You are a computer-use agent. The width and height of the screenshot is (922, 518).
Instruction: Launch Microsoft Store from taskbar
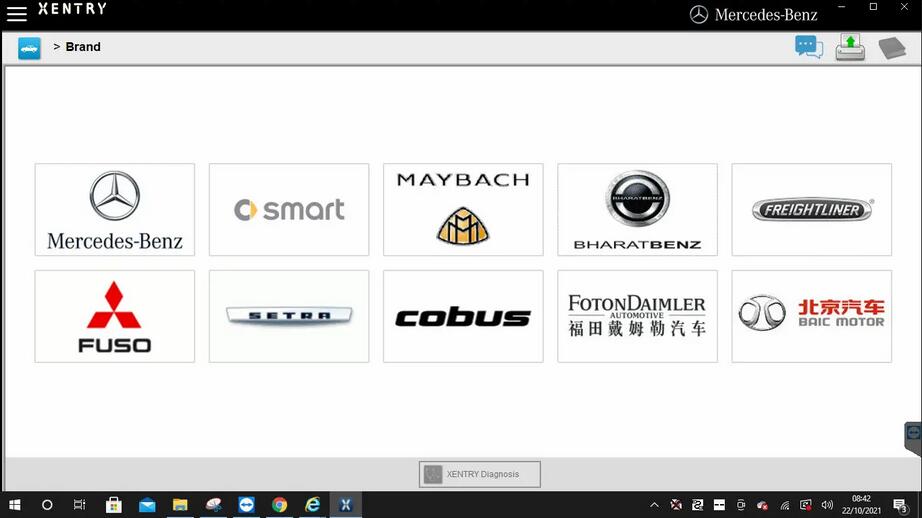click(x=113, y=505)
